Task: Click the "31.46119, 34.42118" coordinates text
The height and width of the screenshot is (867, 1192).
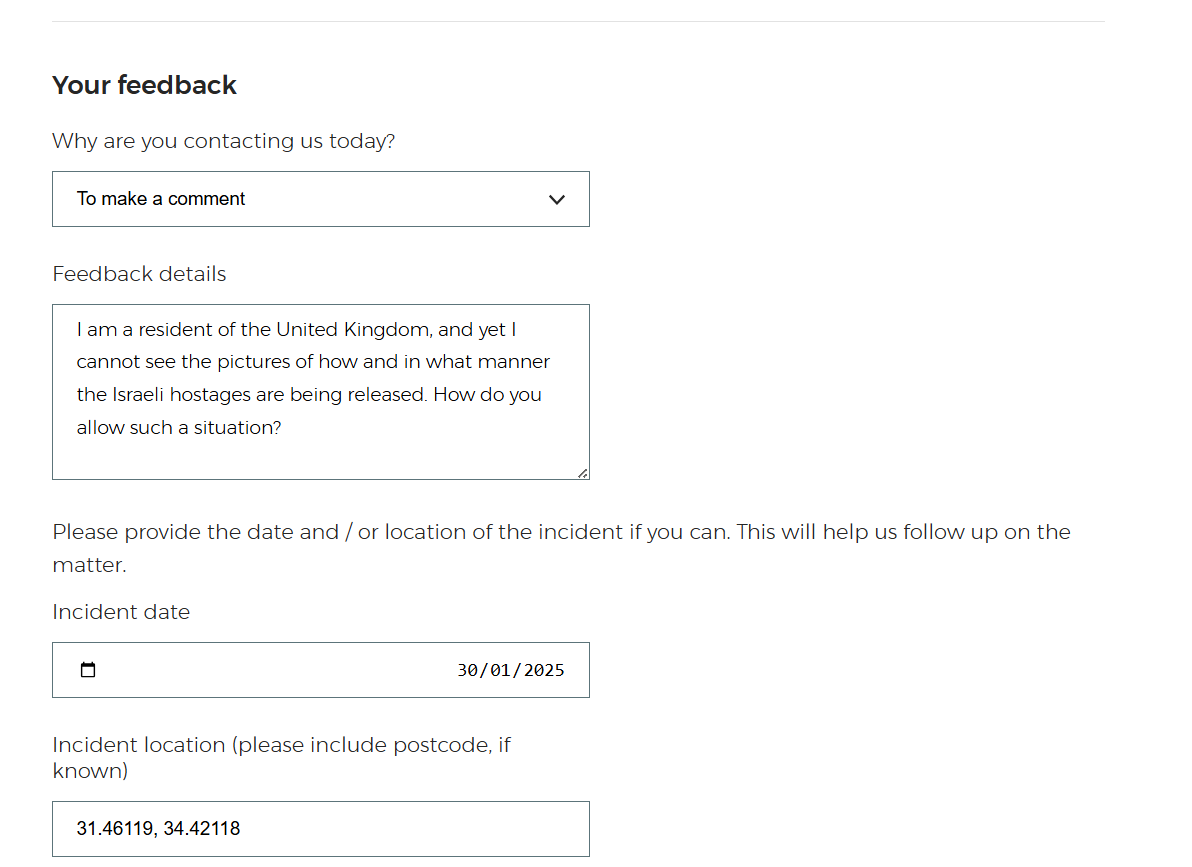Action: (158, 829)
